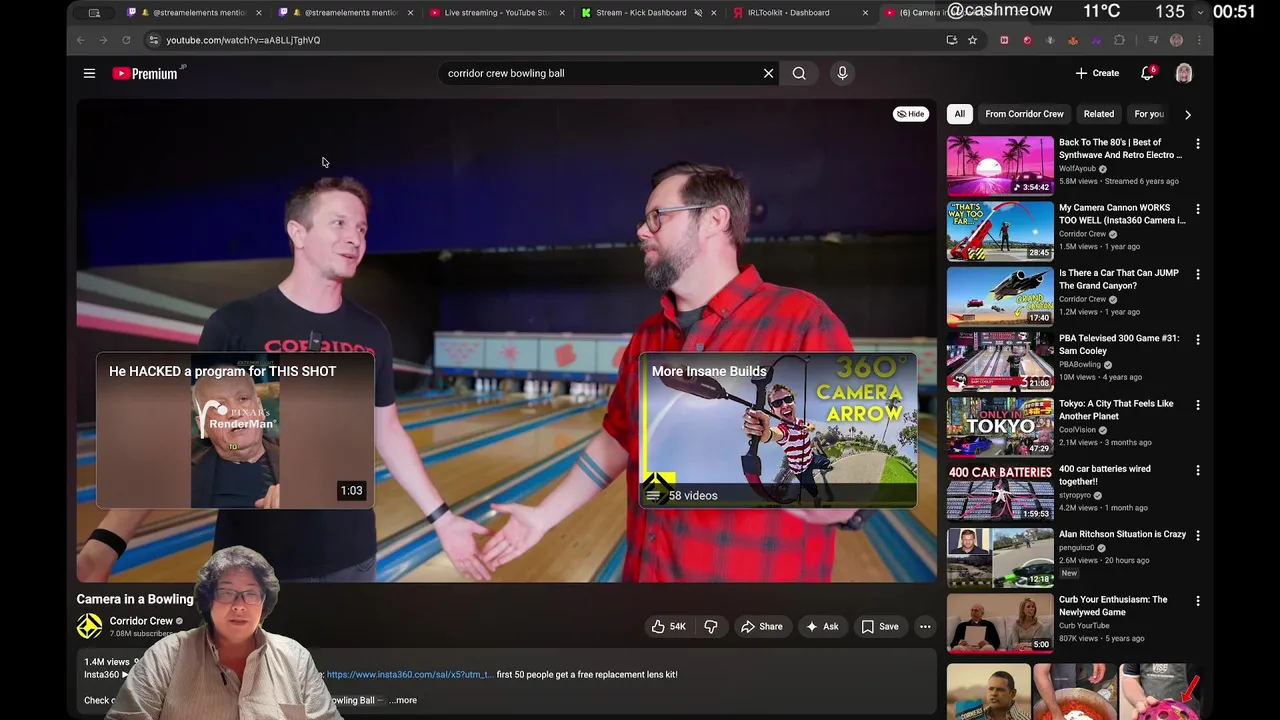Go back in browser
Screen dimensions: 1280x720
81,40
